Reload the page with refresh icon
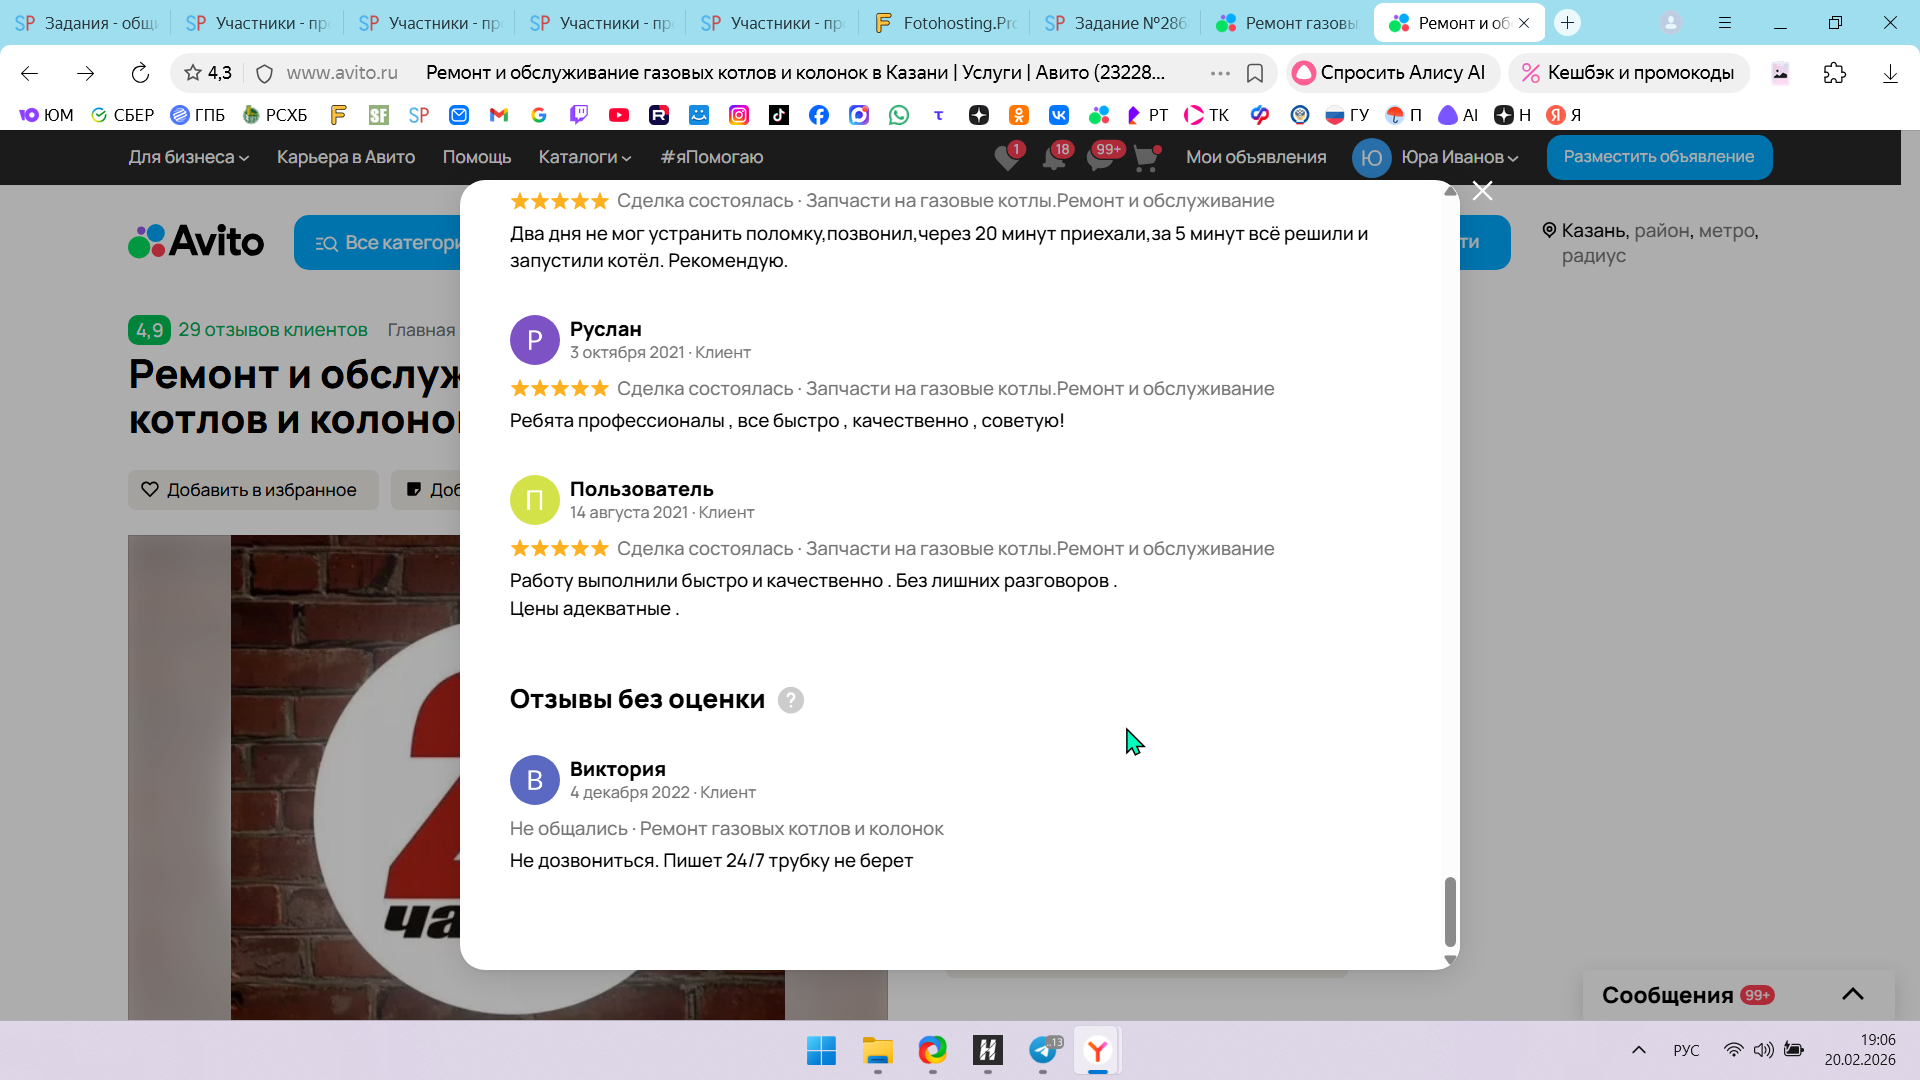This screenshot has height=1080, width=1920. [x=140, y=73]
